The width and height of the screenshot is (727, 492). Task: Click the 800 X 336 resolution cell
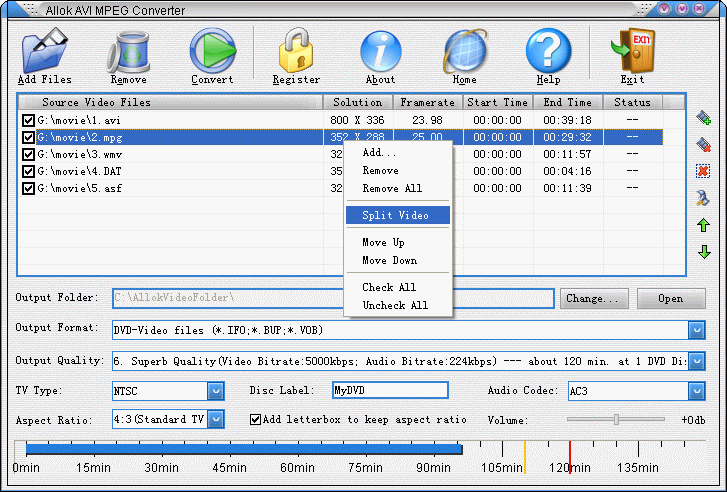(x=357, y=121)
